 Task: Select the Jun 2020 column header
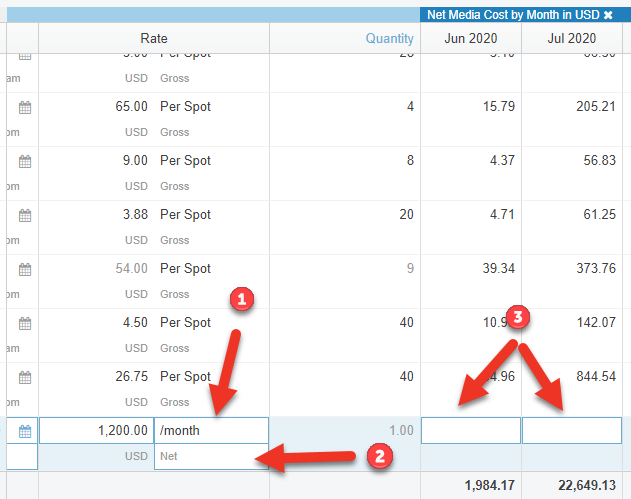[x=471, y=38]
